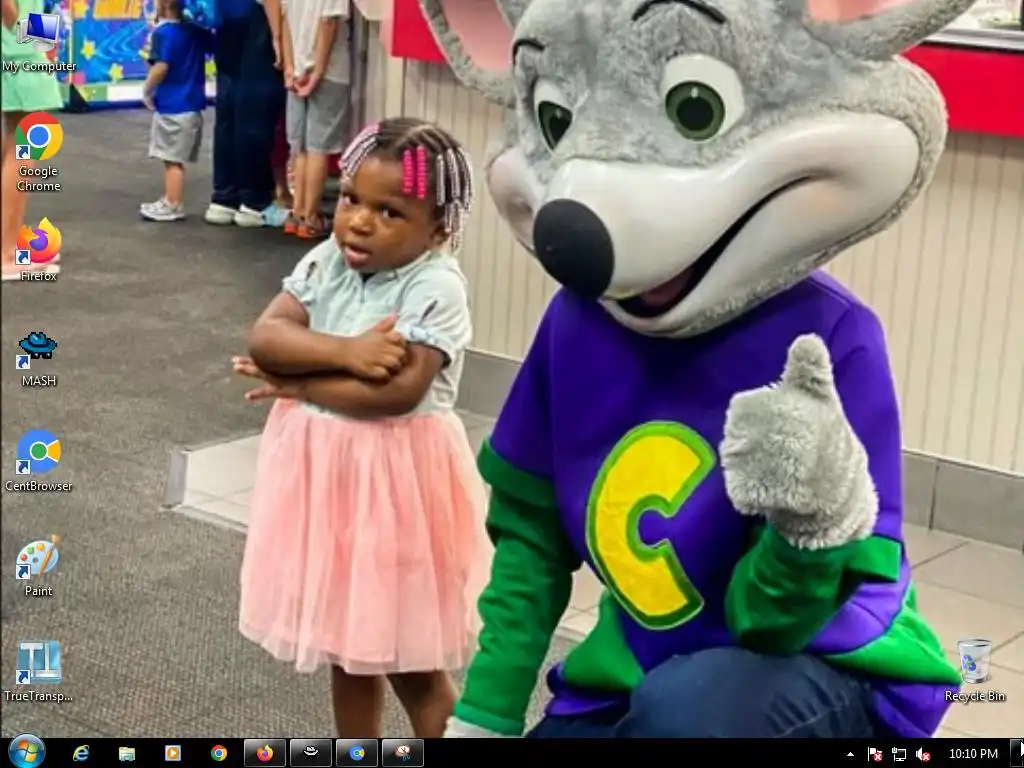Open the network status tray icon
Image resolution: width=1024 pixels, height=768 pixels.
click(x=899, y=754)
